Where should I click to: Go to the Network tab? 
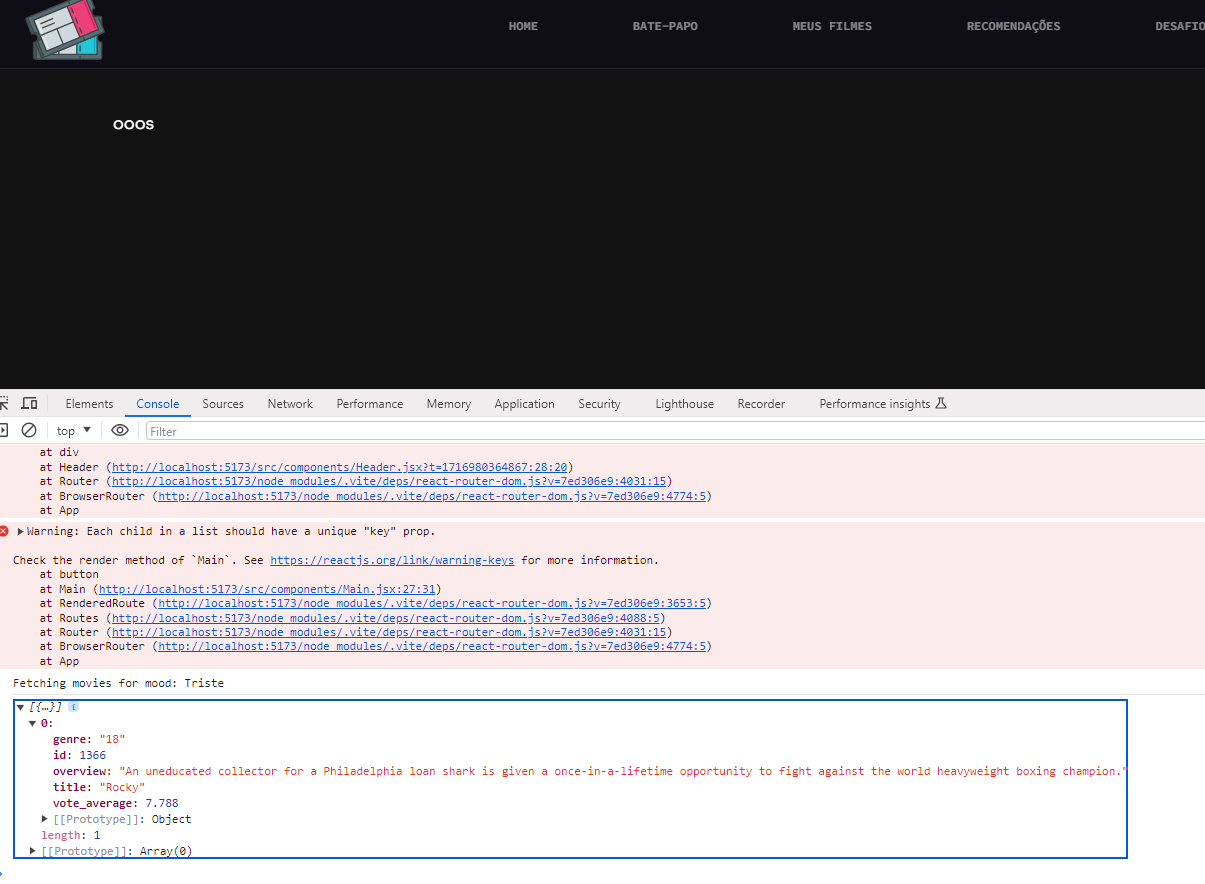290,404
